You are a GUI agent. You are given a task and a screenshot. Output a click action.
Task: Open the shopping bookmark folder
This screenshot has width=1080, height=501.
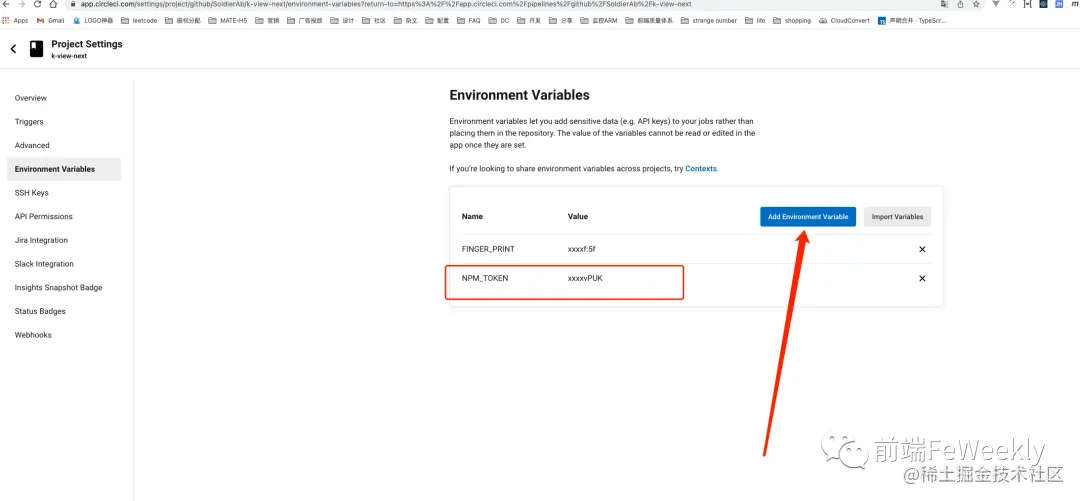click(792, 21)
